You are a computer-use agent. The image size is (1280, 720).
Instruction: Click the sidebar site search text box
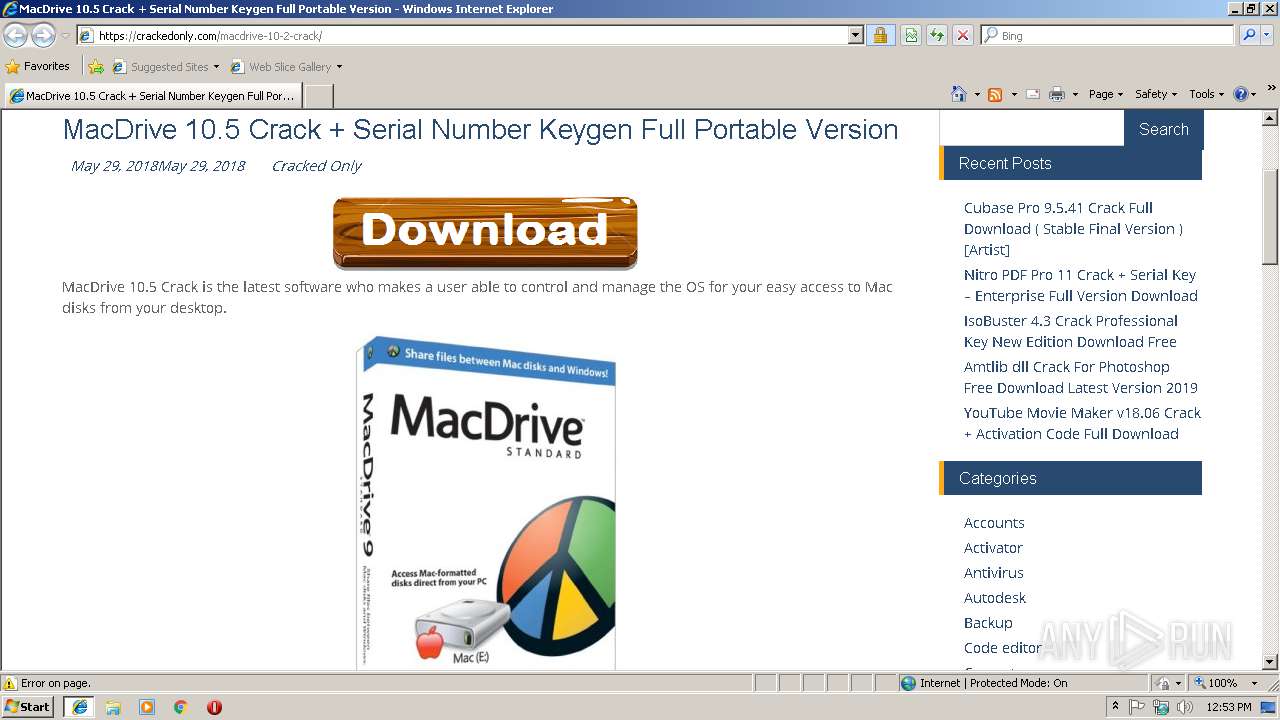coord(1032,129)
